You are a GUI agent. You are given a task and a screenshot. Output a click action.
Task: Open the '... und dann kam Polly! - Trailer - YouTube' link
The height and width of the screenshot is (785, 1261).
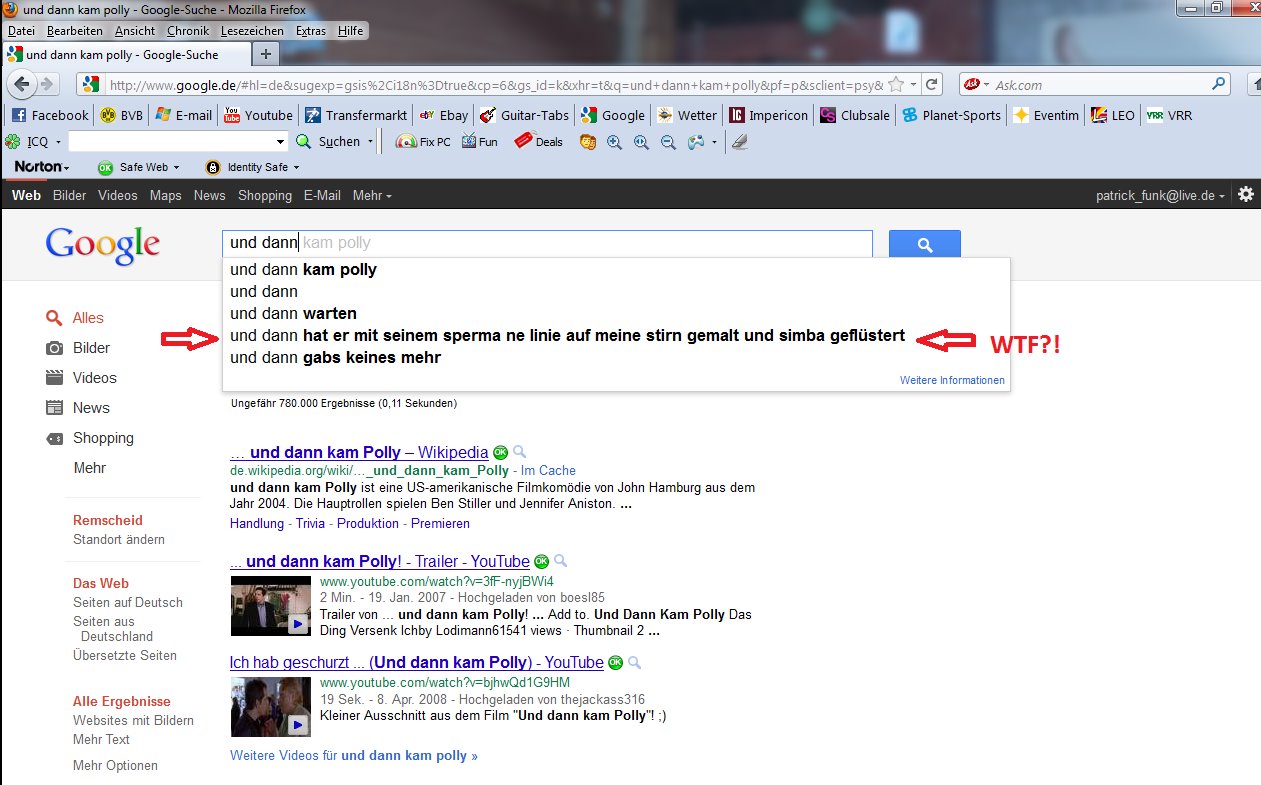380,561
